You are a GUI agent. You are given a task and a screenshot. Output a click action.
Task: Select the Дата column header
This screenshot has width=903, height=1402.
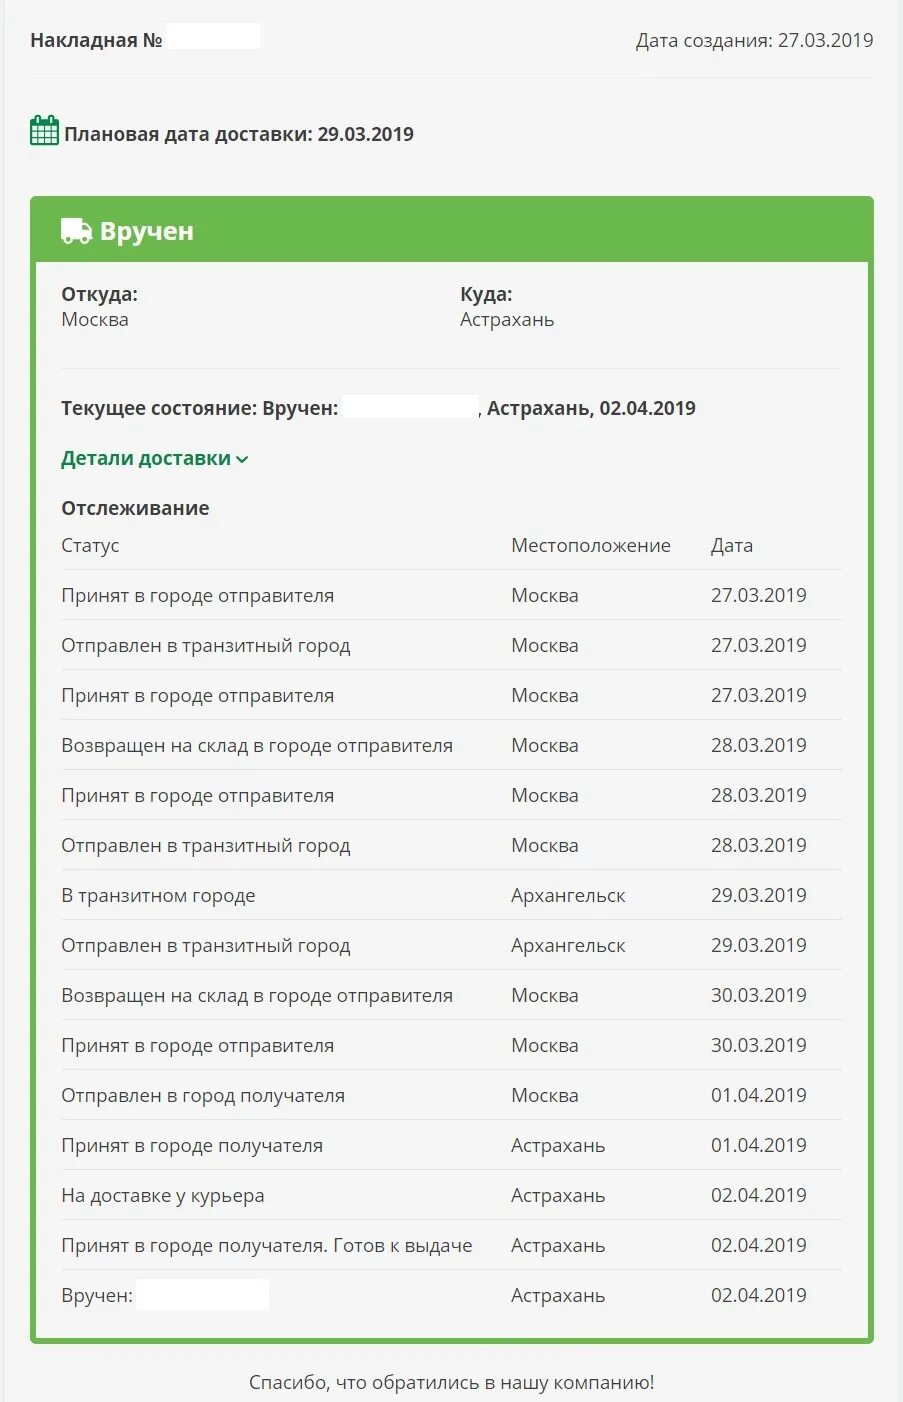coord(732,545)
